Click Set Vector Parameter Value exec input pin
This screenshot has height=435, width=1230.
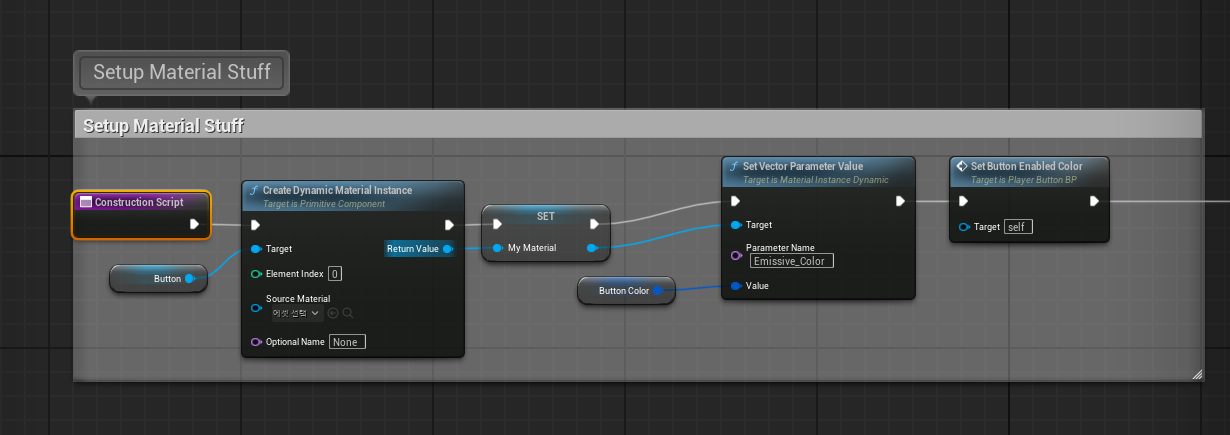pyautogui.click(x=736, y=201)
